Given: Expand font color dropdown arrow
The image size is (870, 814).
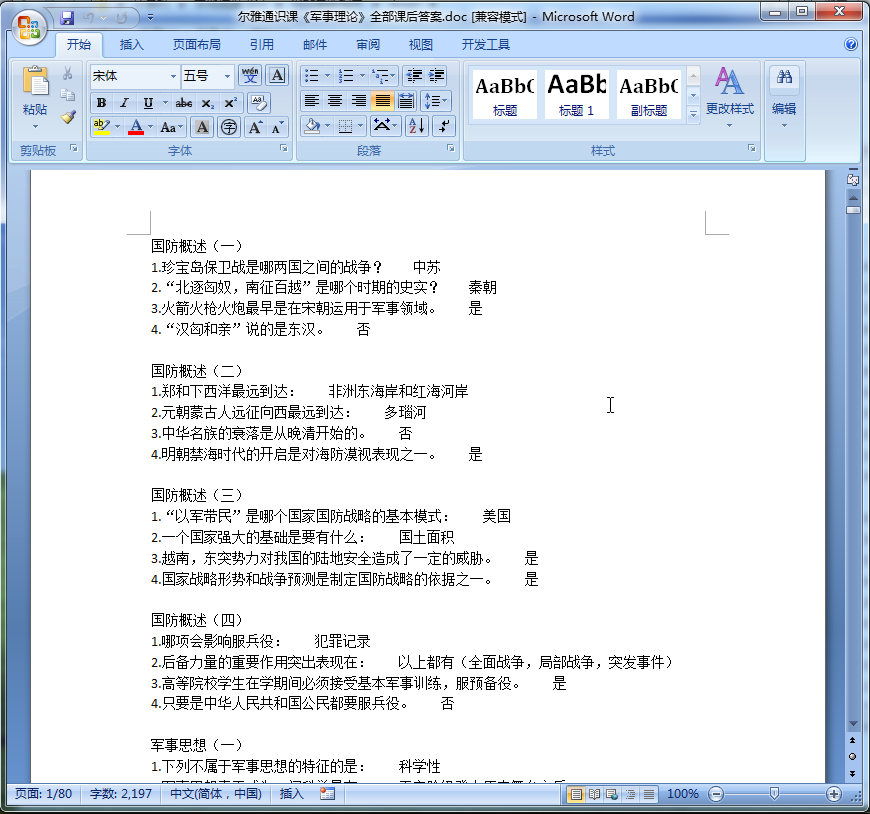Looking at the screenshot, I should coord(150,127).
